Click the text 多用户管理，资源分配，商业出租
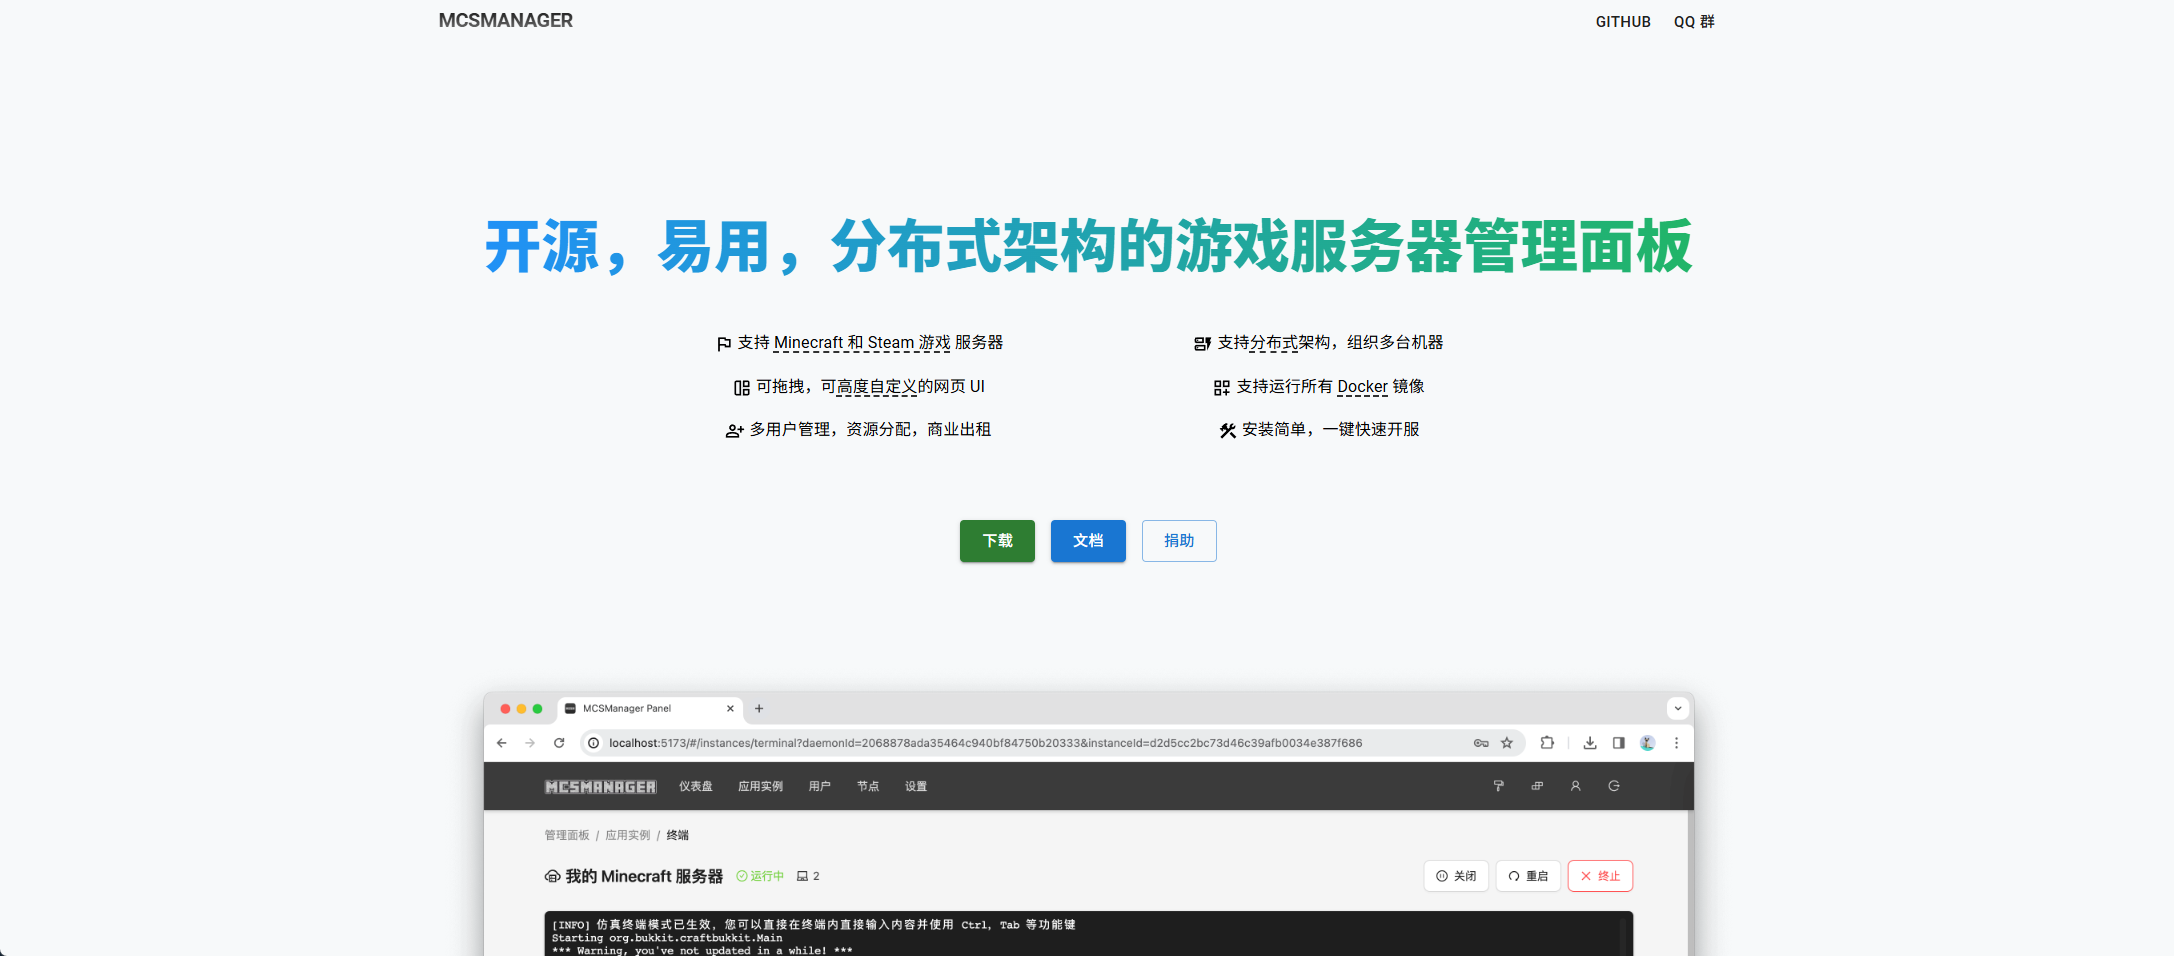The image size is (2174, 956). coord(870,430)
